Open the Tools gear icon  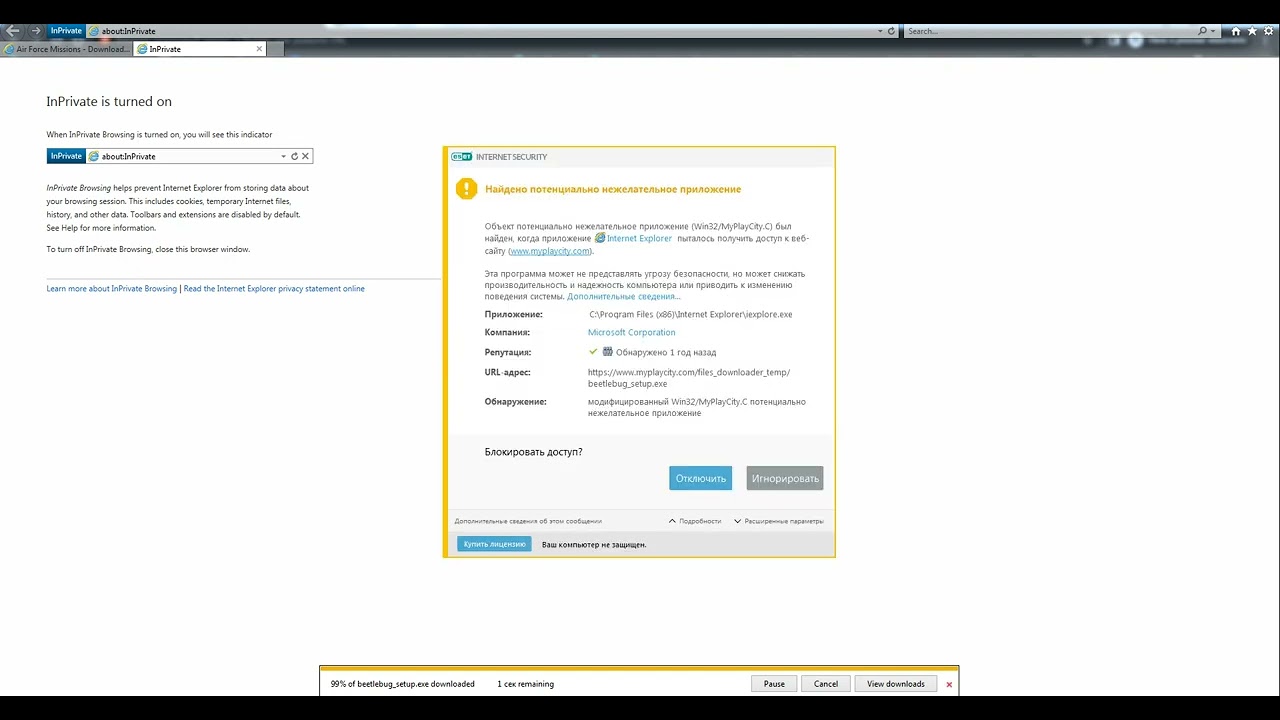coord(1267,31)
